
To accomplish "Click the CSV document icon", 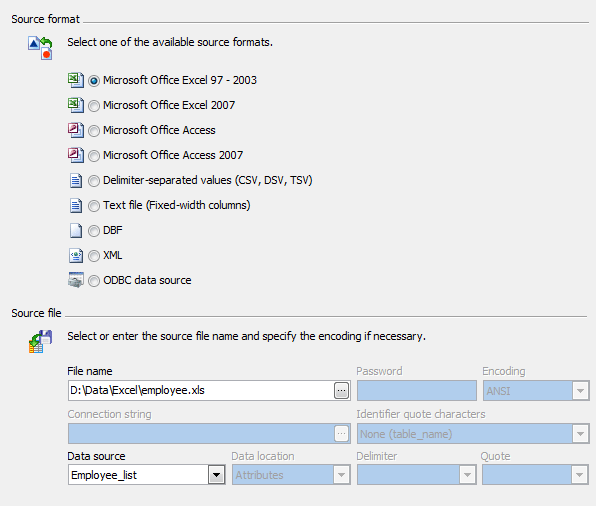I will [76, 181].
